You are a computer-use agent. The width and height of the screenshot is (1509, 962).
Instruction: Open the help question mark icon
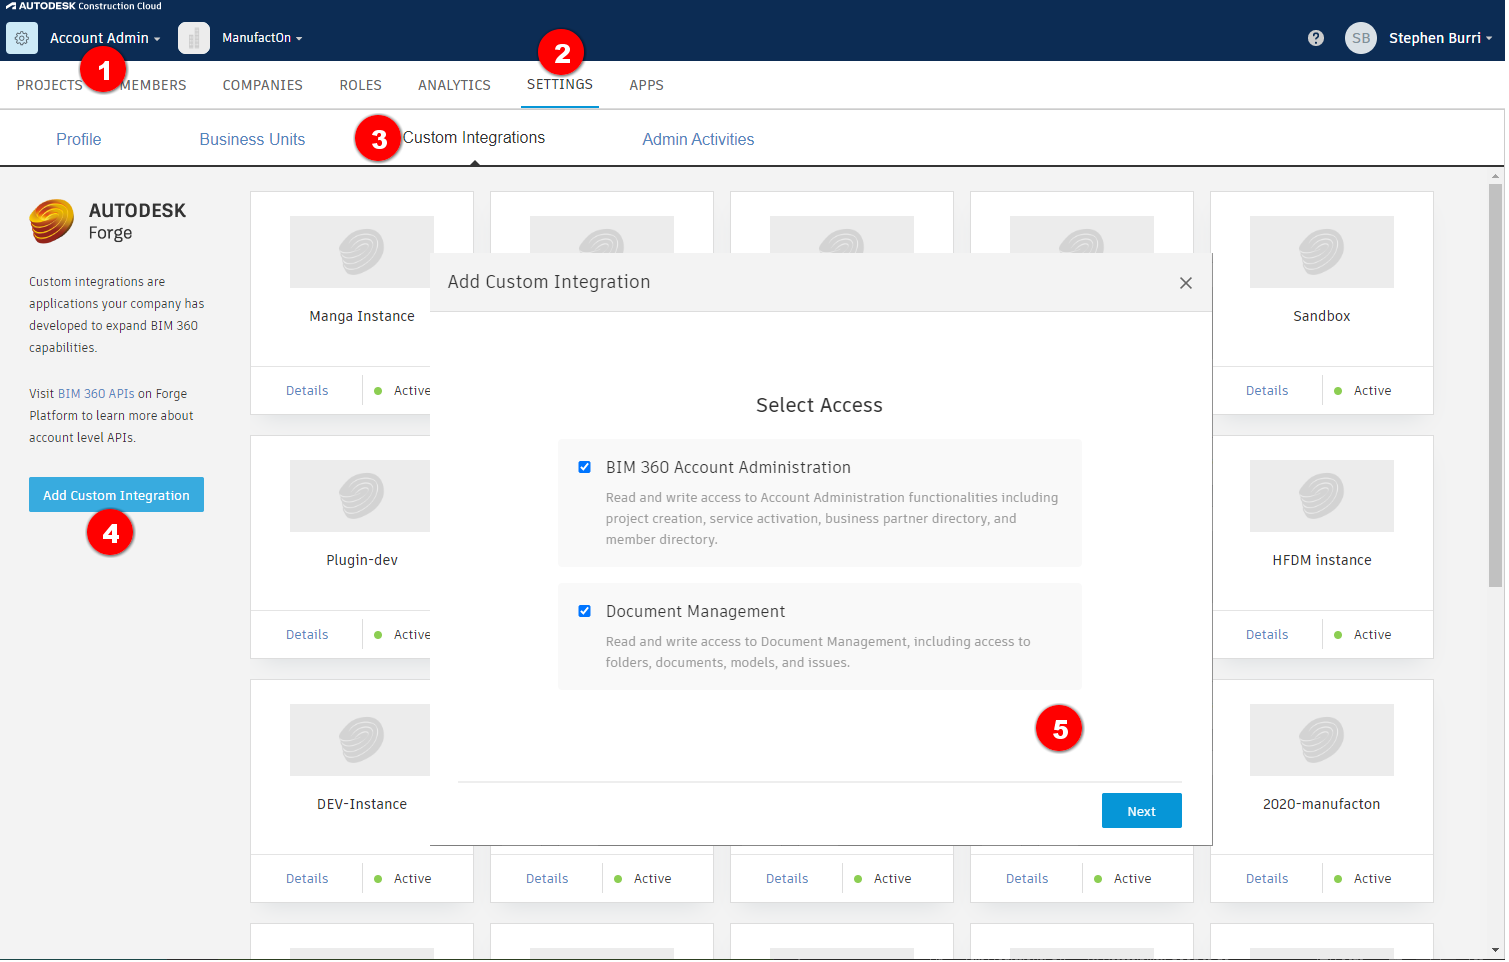coord(1315,38)
